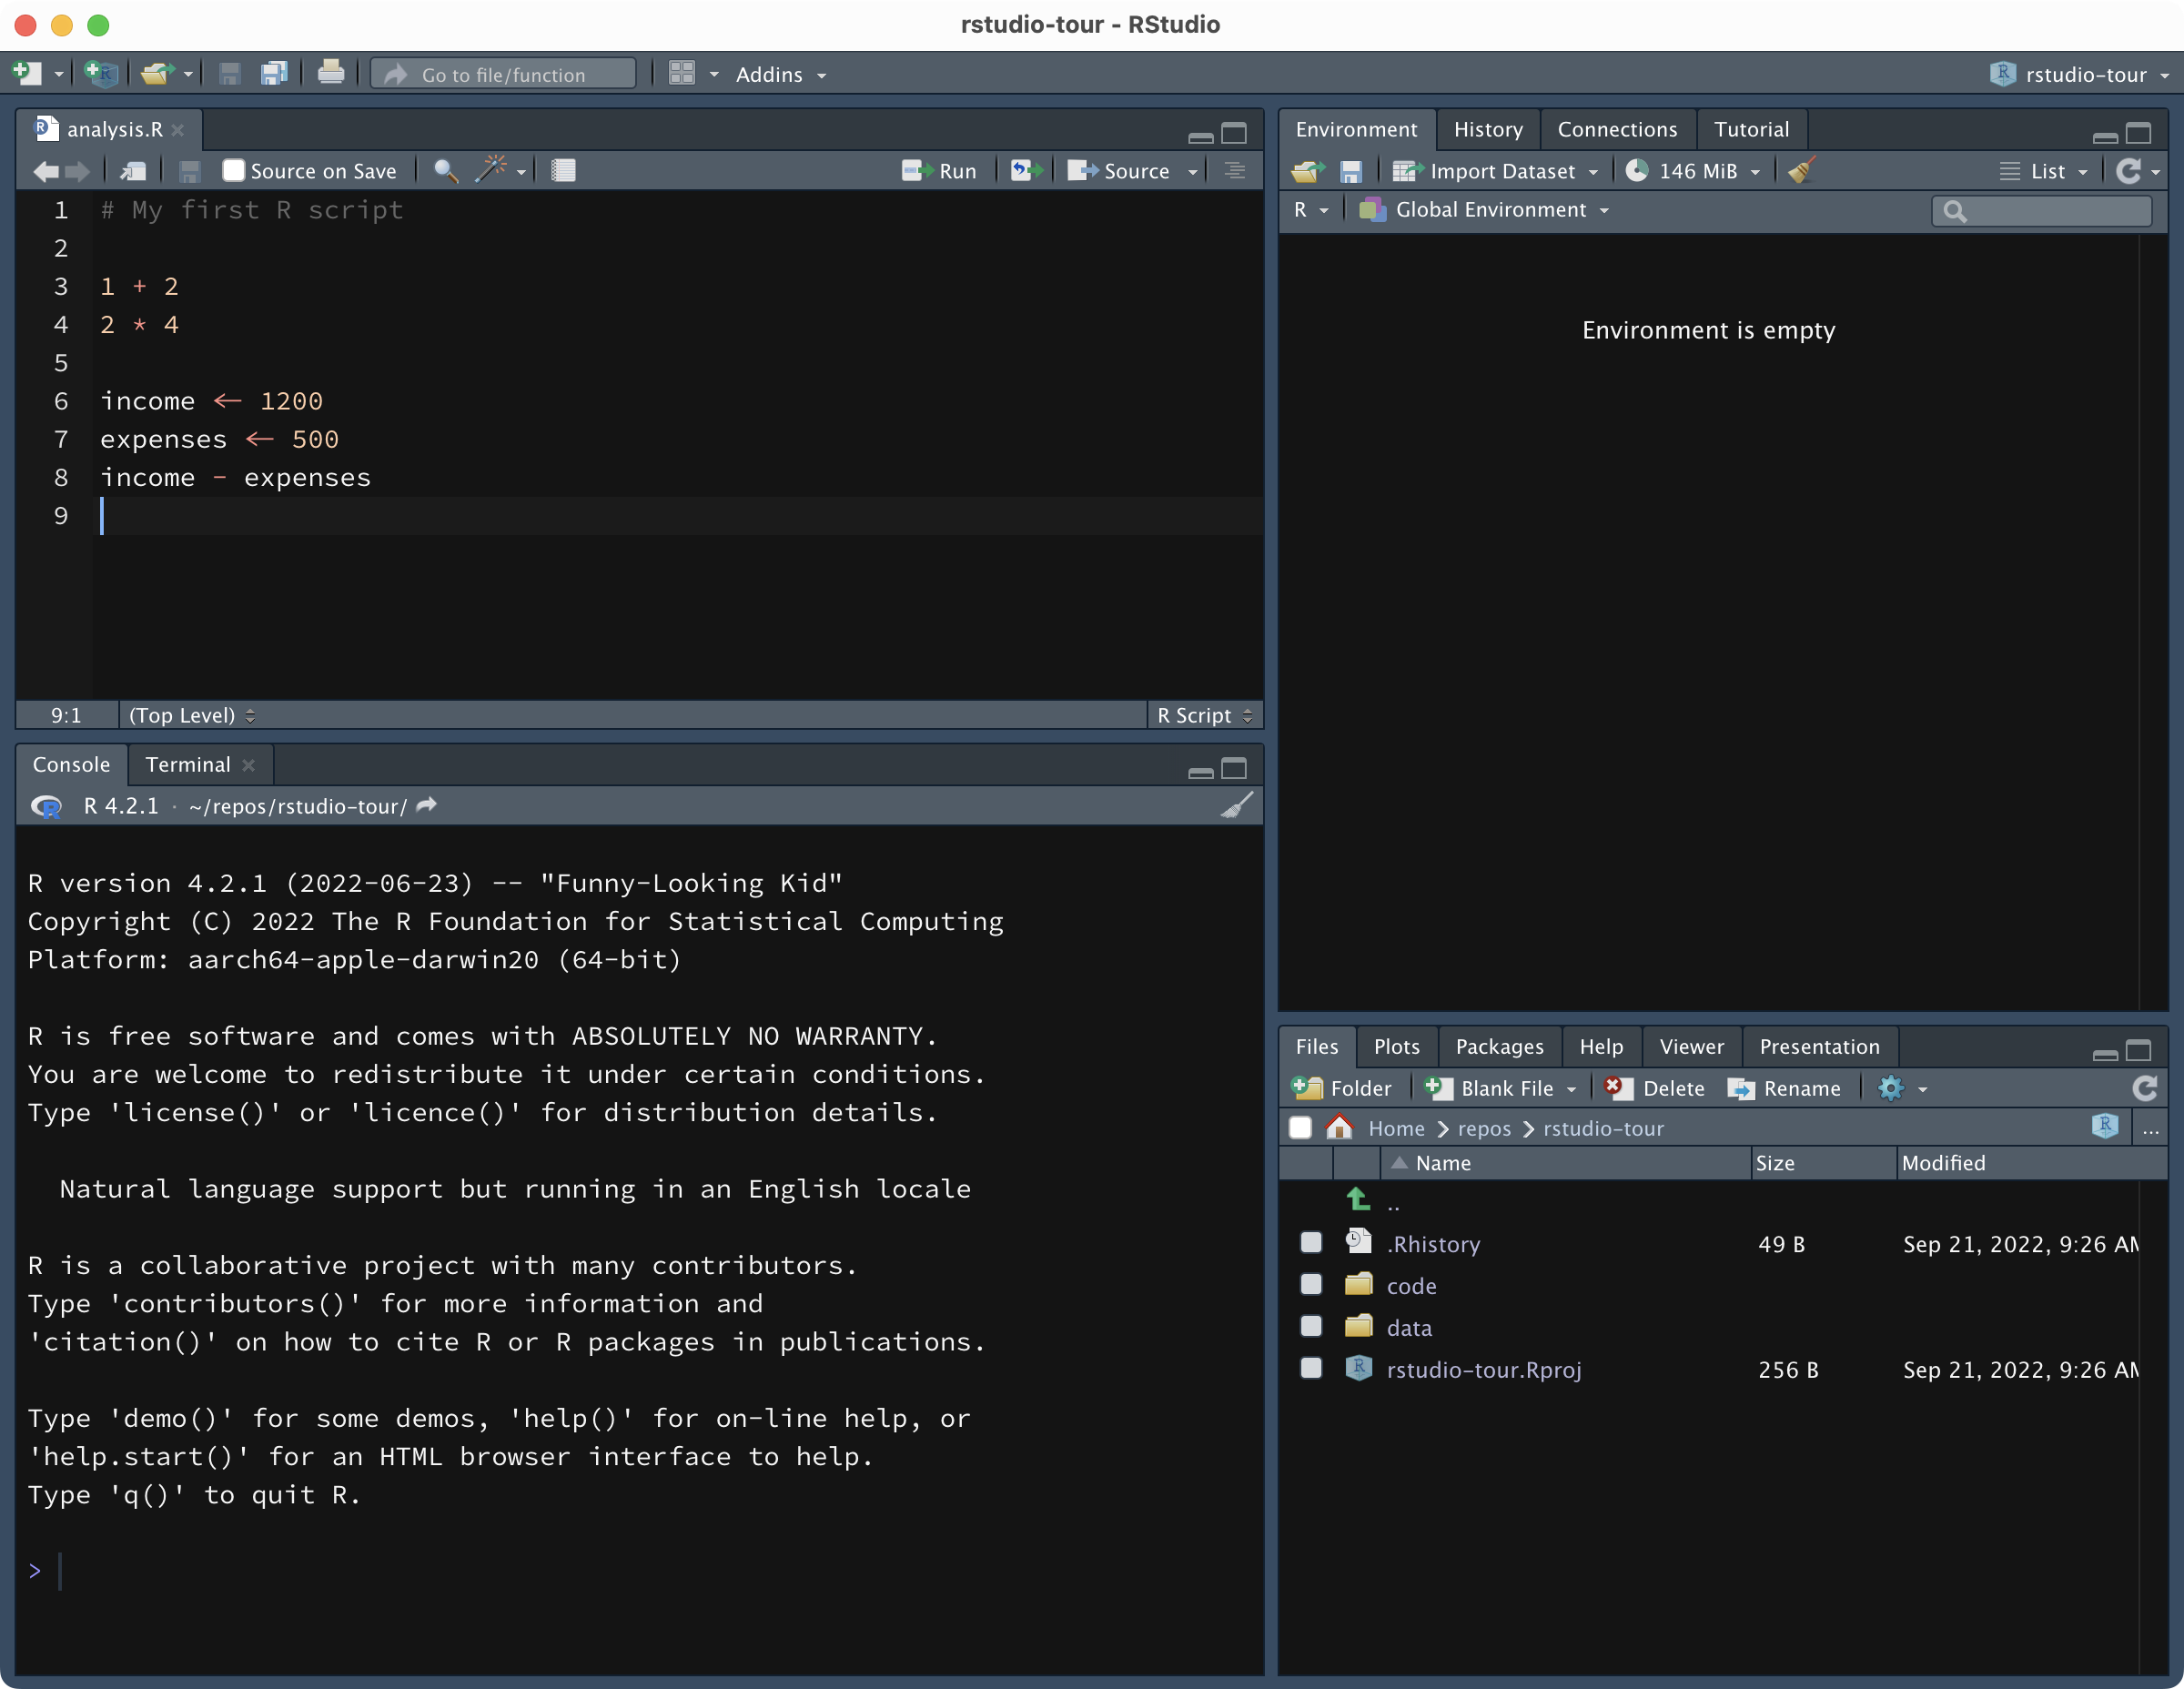Print the current file using printer icon
The image size is (2184, 1689).
(331, 73)
